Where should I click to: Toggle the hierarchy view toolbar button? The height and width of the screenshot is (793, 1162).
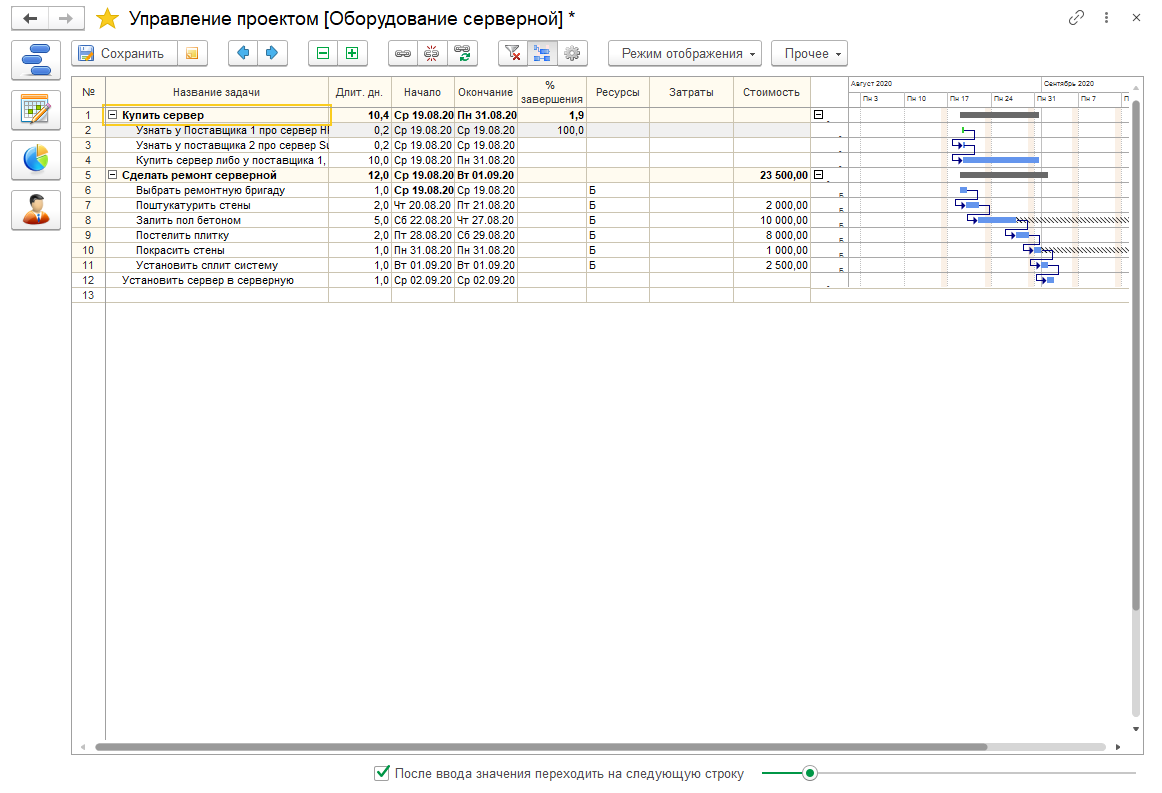click(x=542, y=53)
